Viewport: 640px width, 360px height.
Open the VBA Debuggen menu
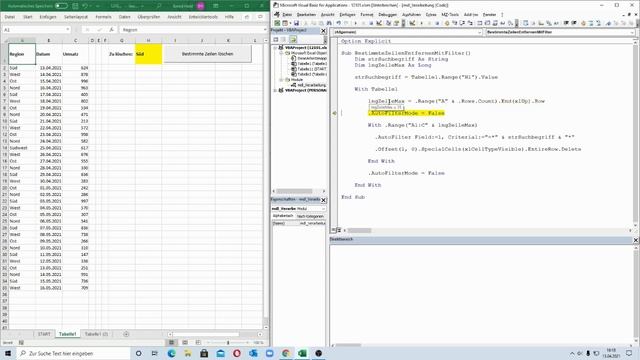coord(387,14)
